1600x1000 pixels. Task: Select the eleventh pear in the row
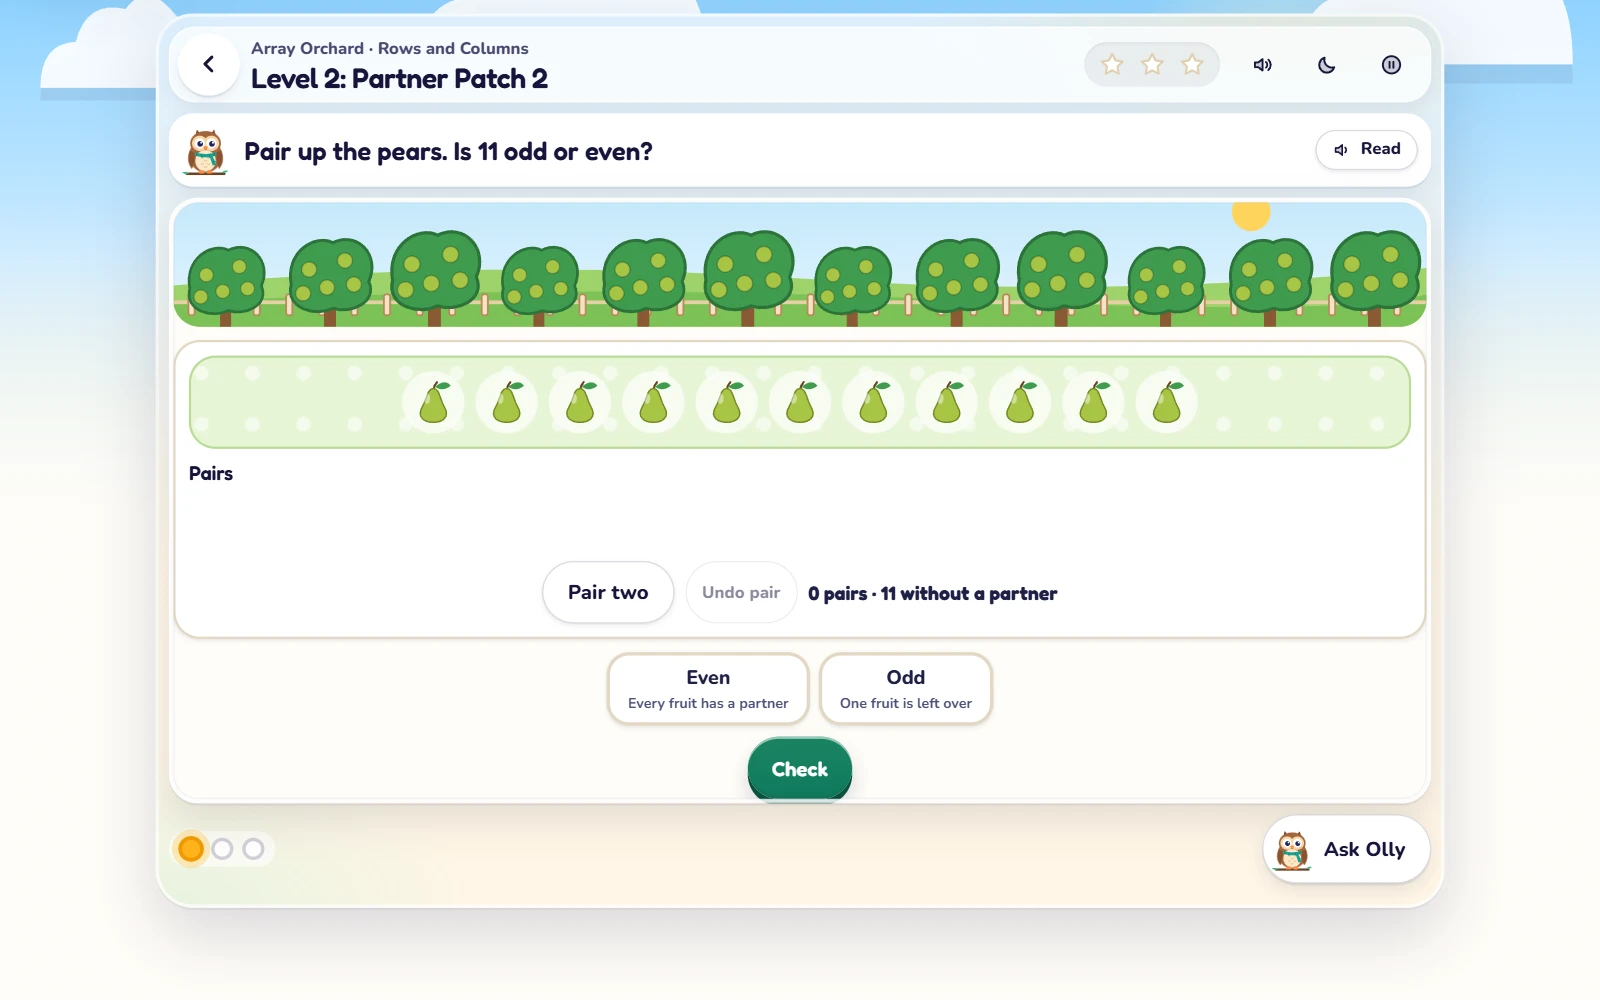point(1167,402)
